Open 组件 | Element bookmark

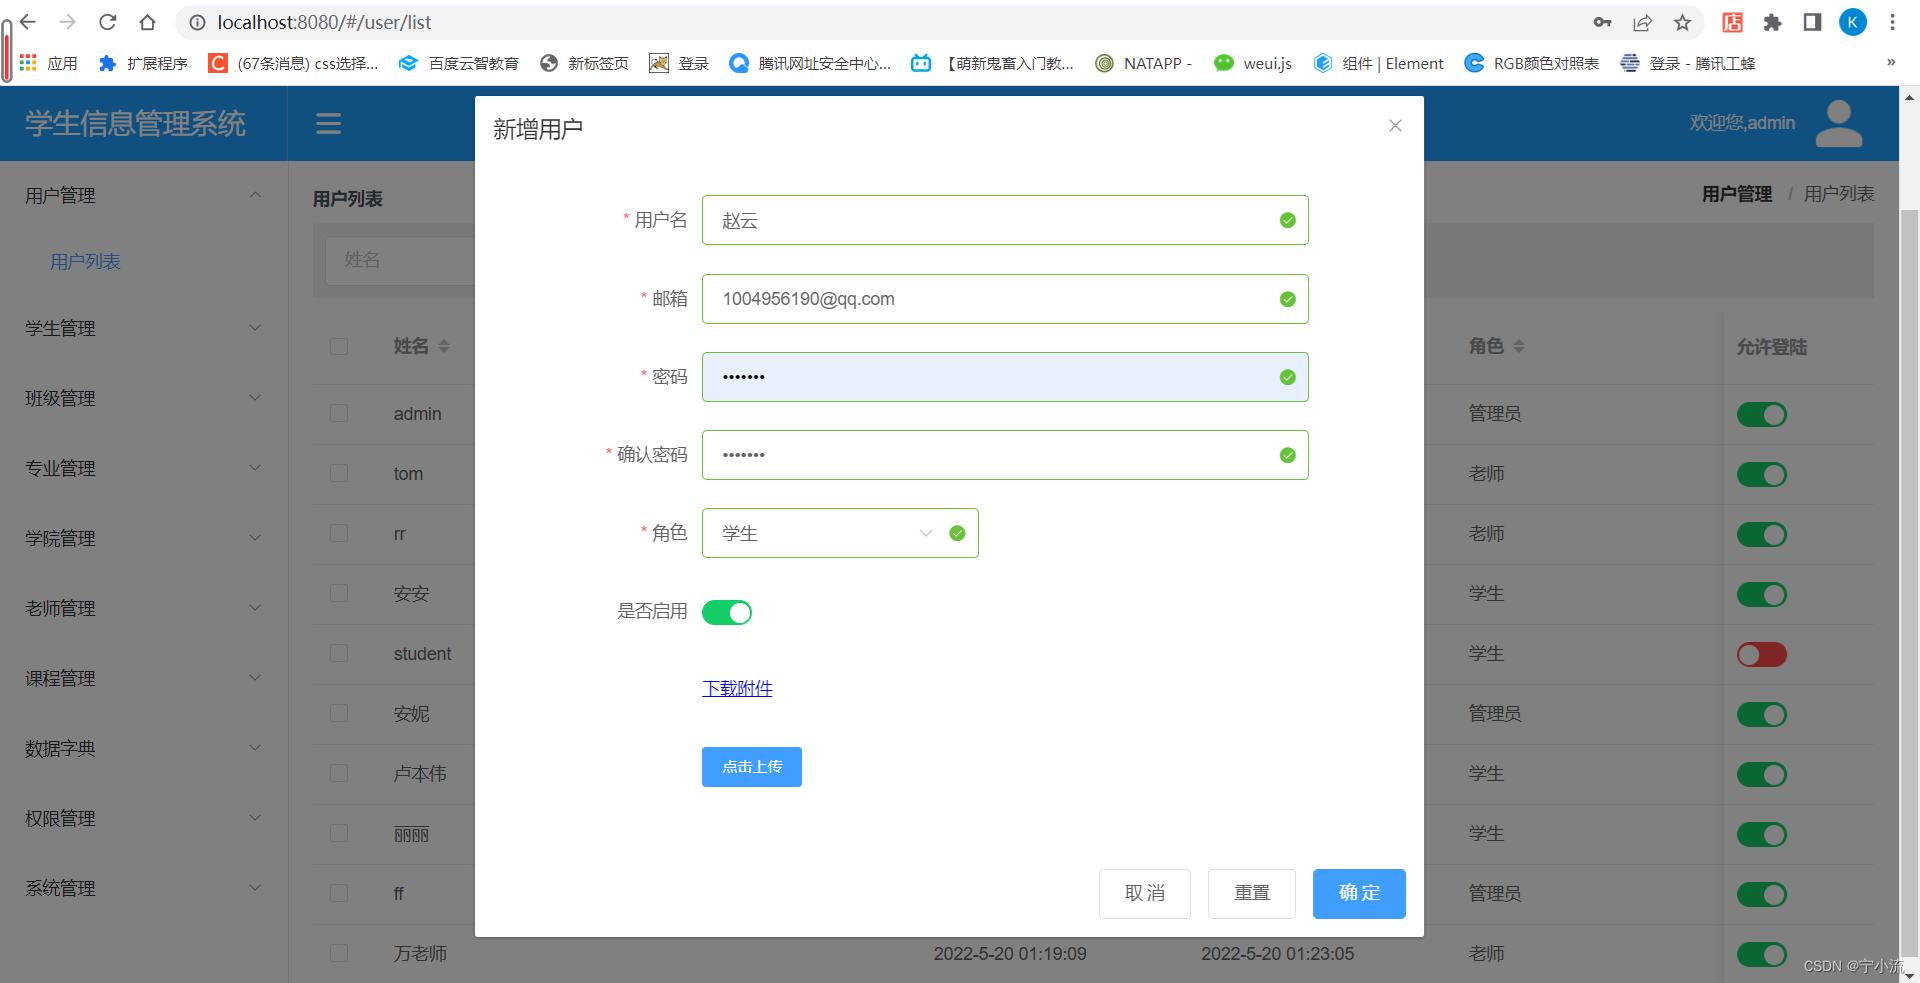(x=1379, y=63)
